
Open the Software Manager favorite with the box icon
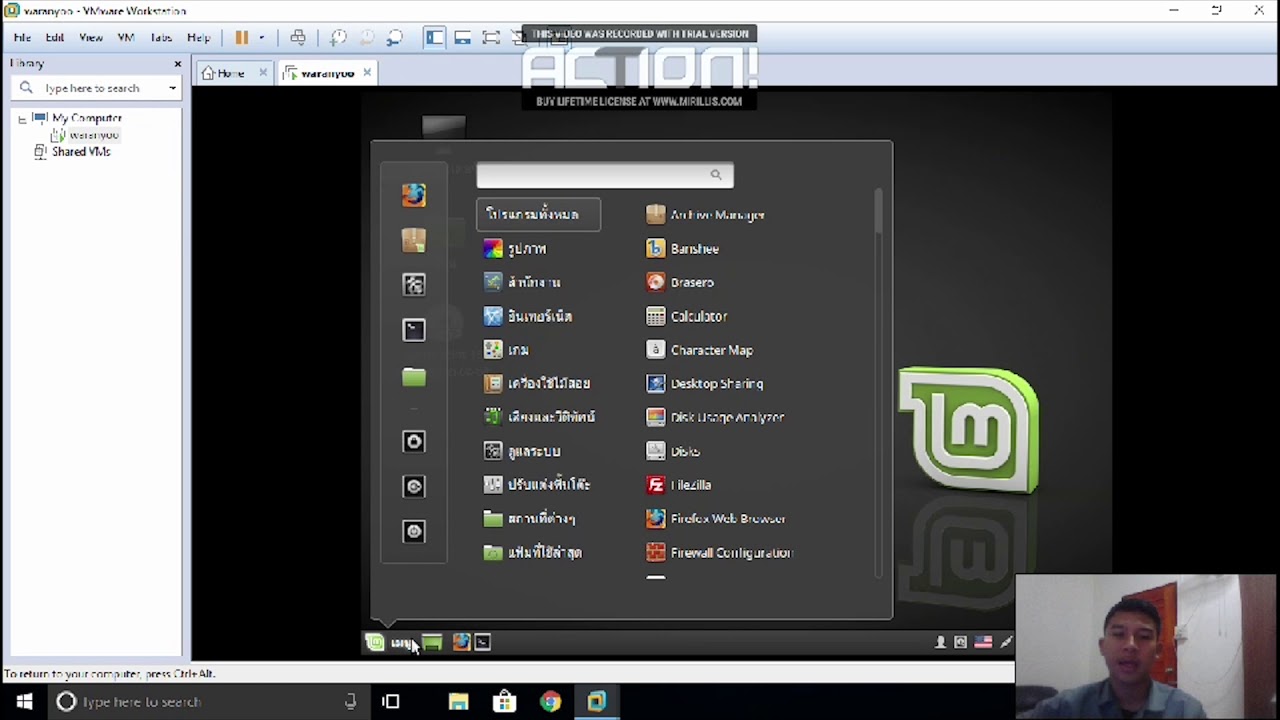point(414,240)
